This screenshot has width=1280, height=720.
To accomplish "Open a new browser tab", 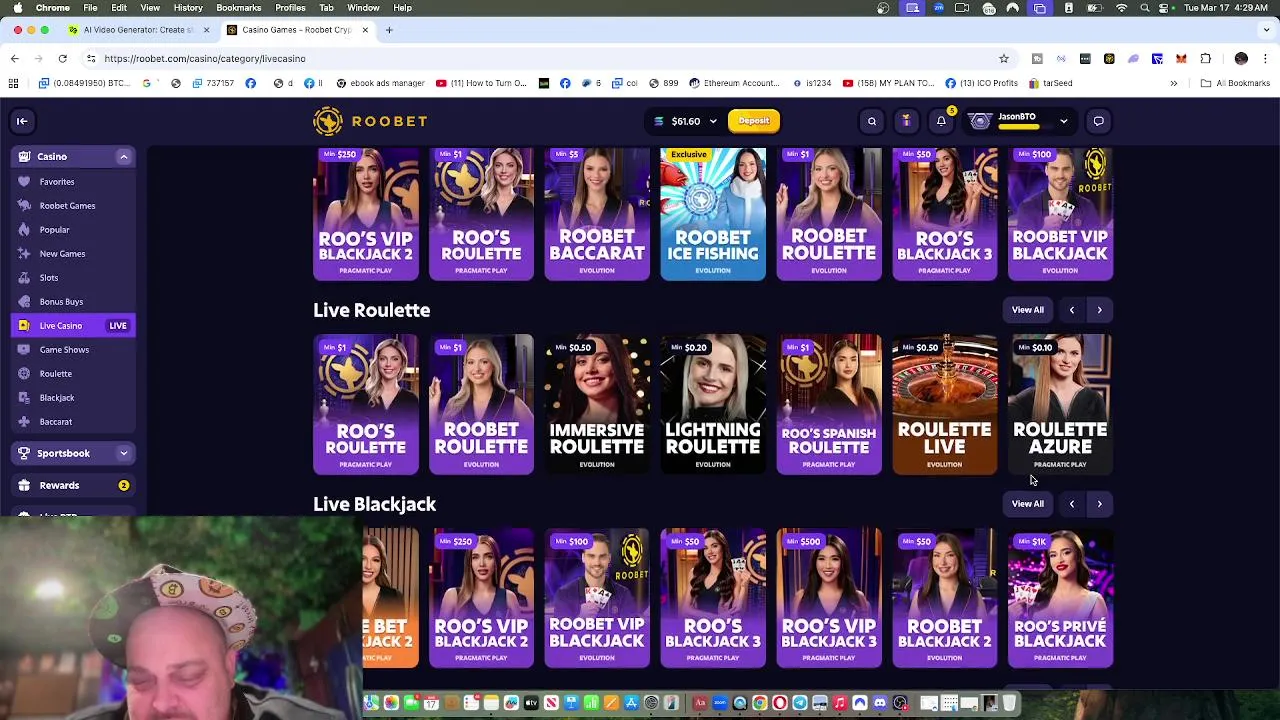I will click(x=389, y=30).
